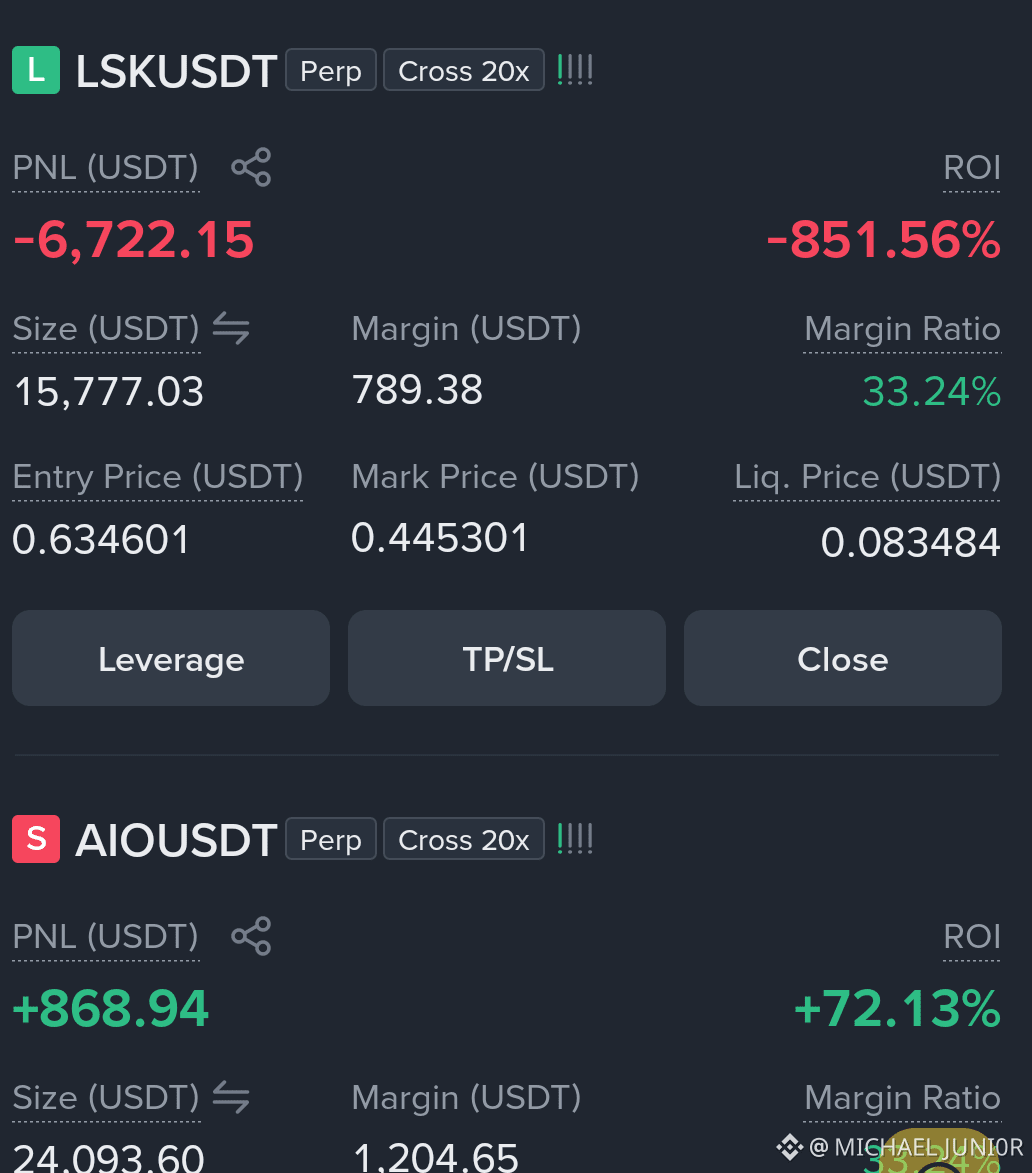Open Leverage settings for LSKUSDT
Image resolution: width=1032 pixels, height=1173 pixels.
pyautogui.click(x=171, y=658)
